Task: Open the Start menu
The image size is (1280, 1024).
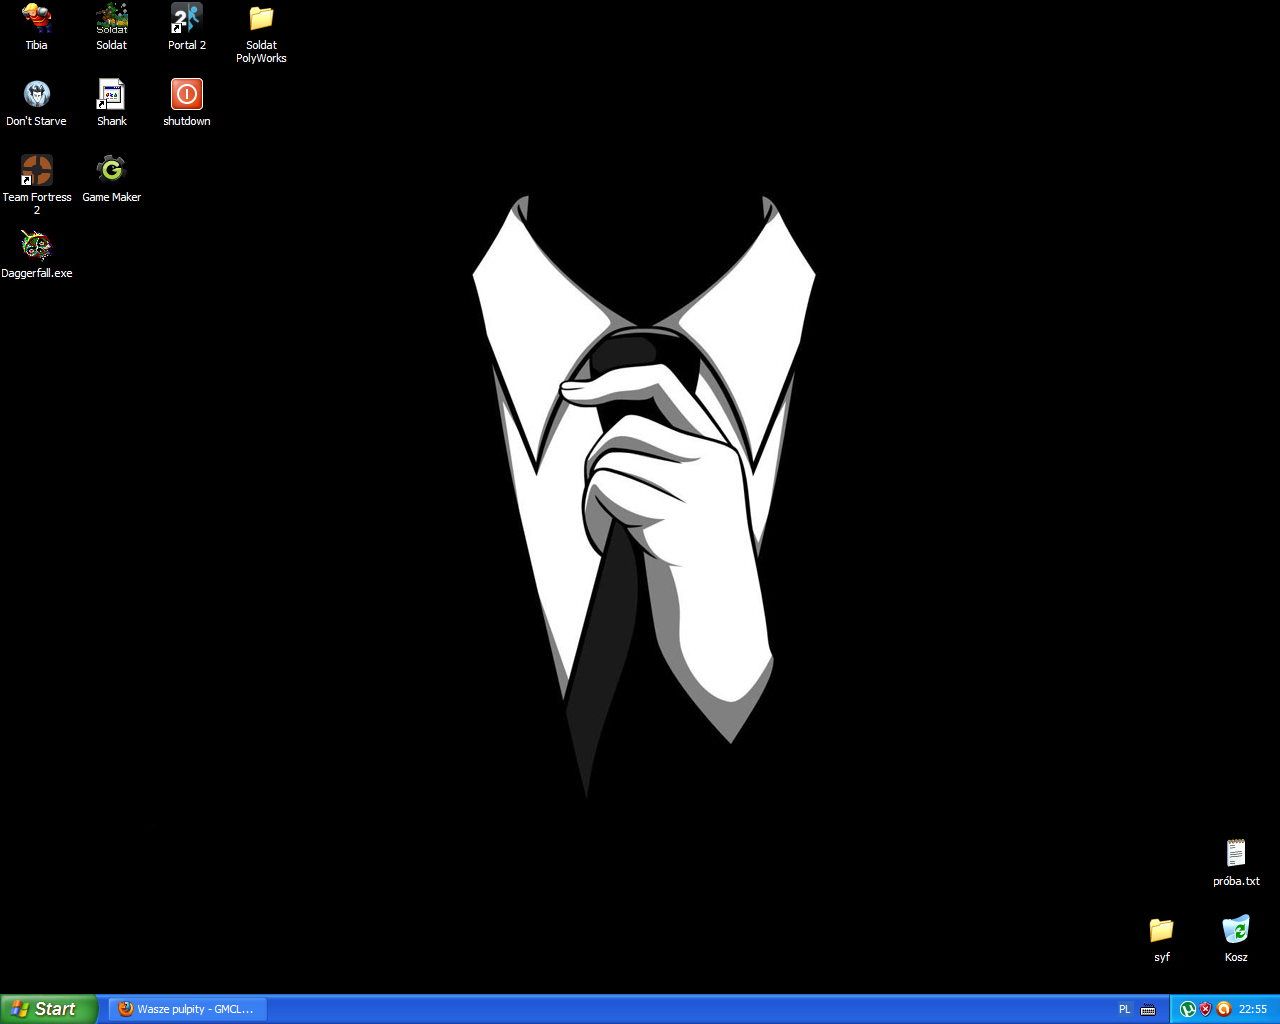Action: coord(49,1009)
